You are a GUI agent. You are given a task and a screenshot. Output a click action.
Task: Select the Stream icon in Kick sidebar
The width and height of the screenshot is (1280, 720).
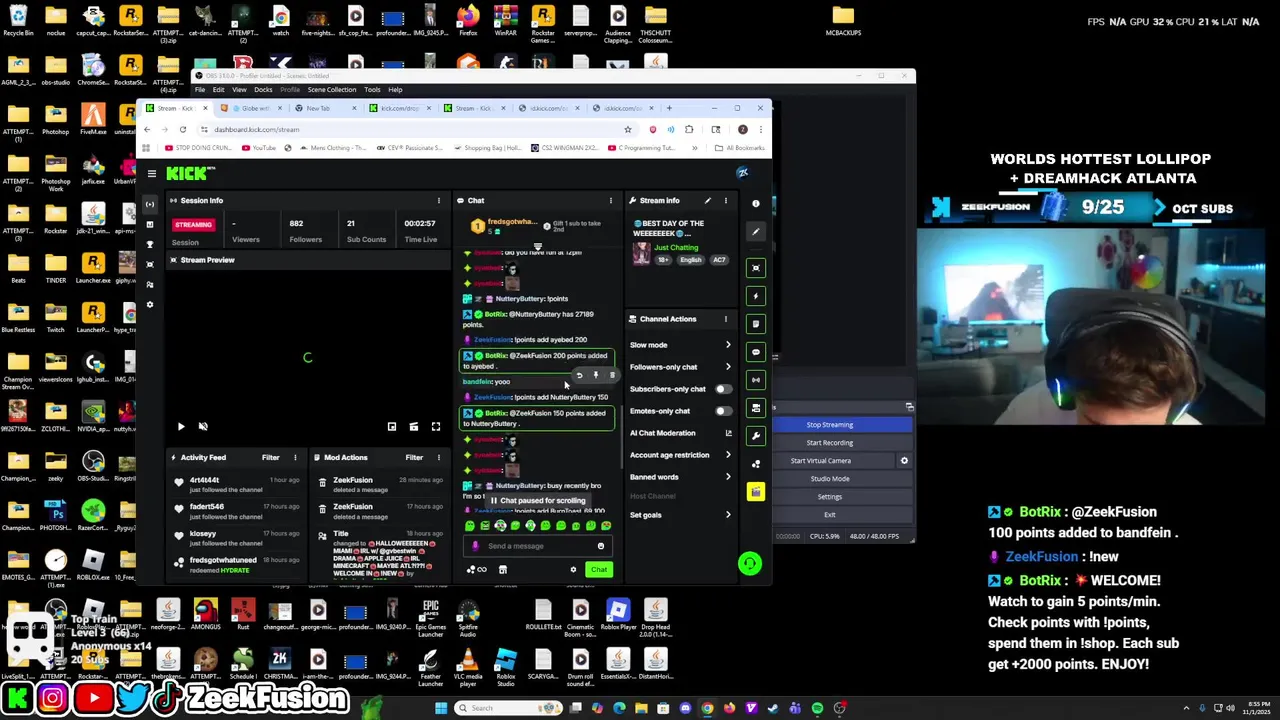[150, 204]
